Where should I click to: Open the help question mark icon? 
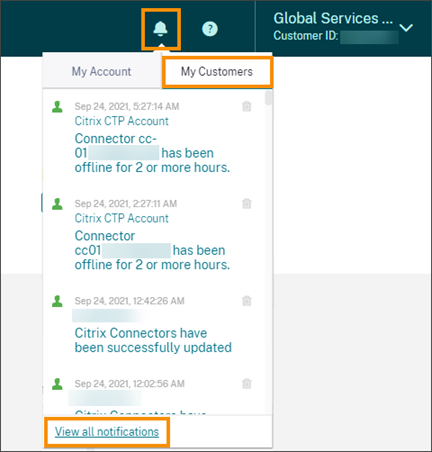pos(210,29)
